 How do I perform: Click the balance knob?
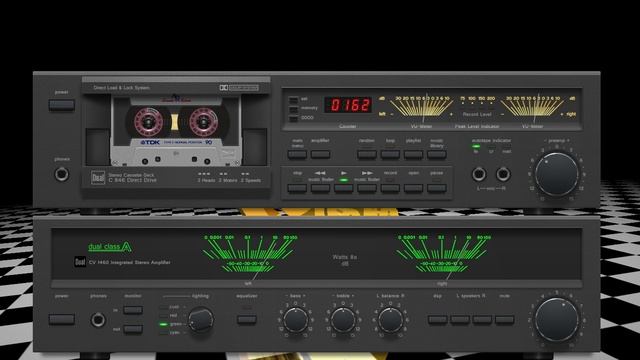click(391, 320)
